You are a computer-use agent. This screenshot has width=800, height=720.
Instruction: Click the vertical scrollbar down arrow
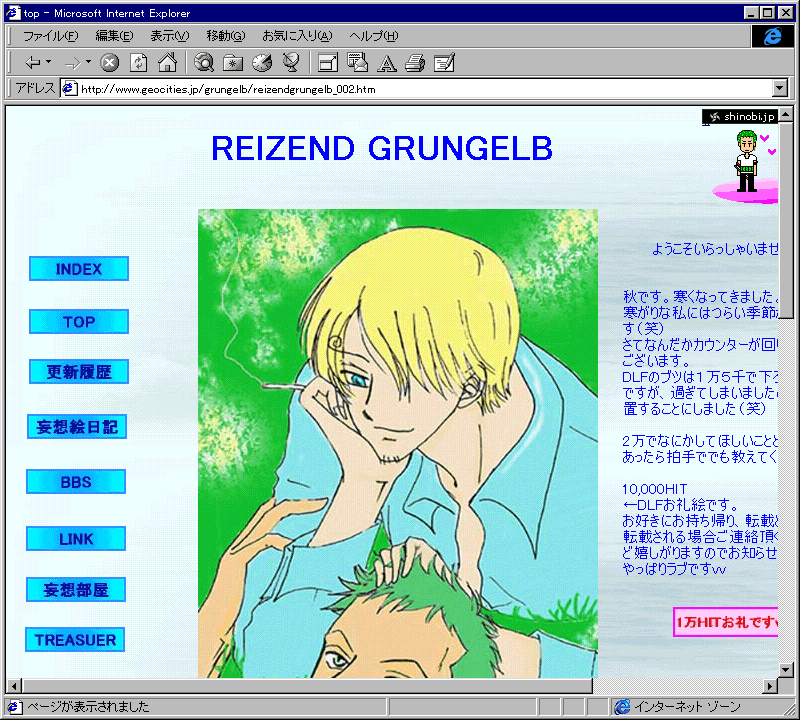[786, 669]
